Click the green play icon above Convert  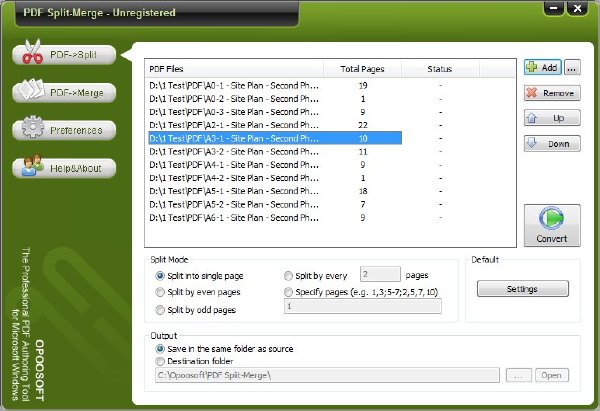pos(551,218)
